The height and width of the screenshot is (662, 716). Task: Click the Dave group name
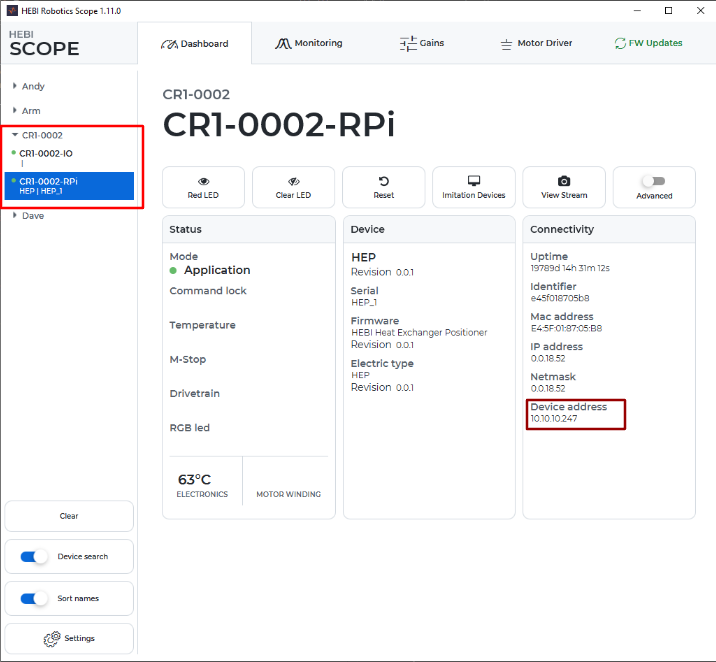33,215
